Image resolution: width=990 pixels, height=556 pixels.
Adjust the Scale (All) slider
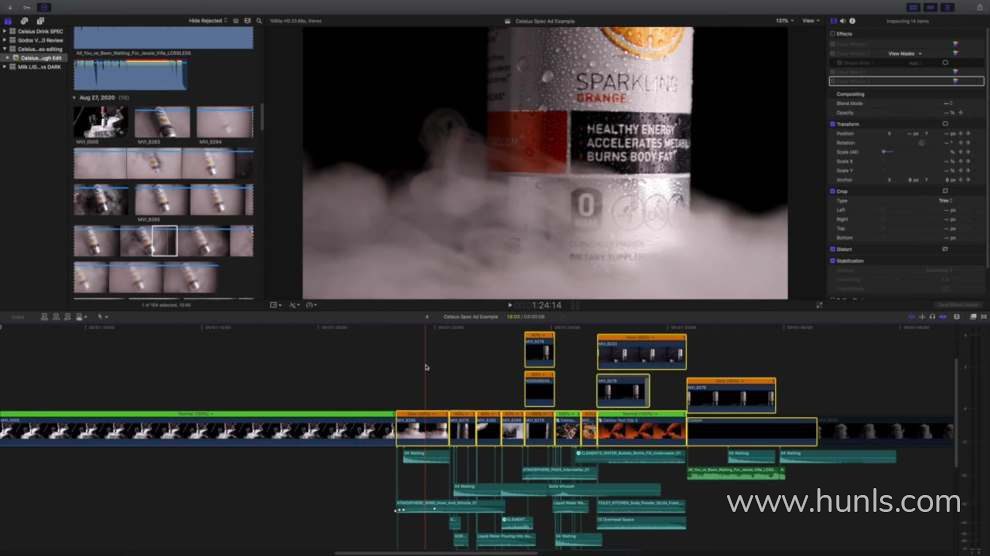pos(887,152)
